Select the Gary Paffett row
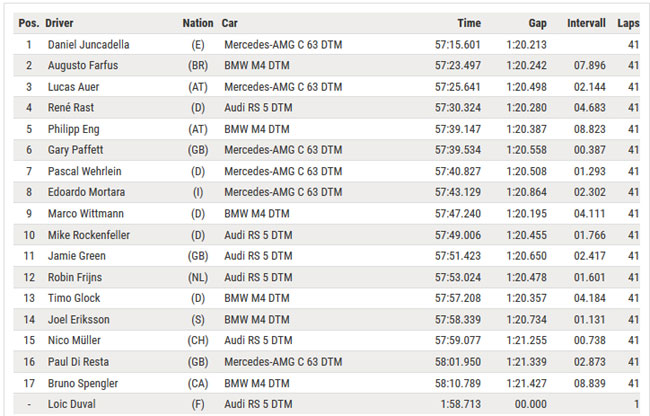This screenshot has height=416, width=650. coord(75,150)
